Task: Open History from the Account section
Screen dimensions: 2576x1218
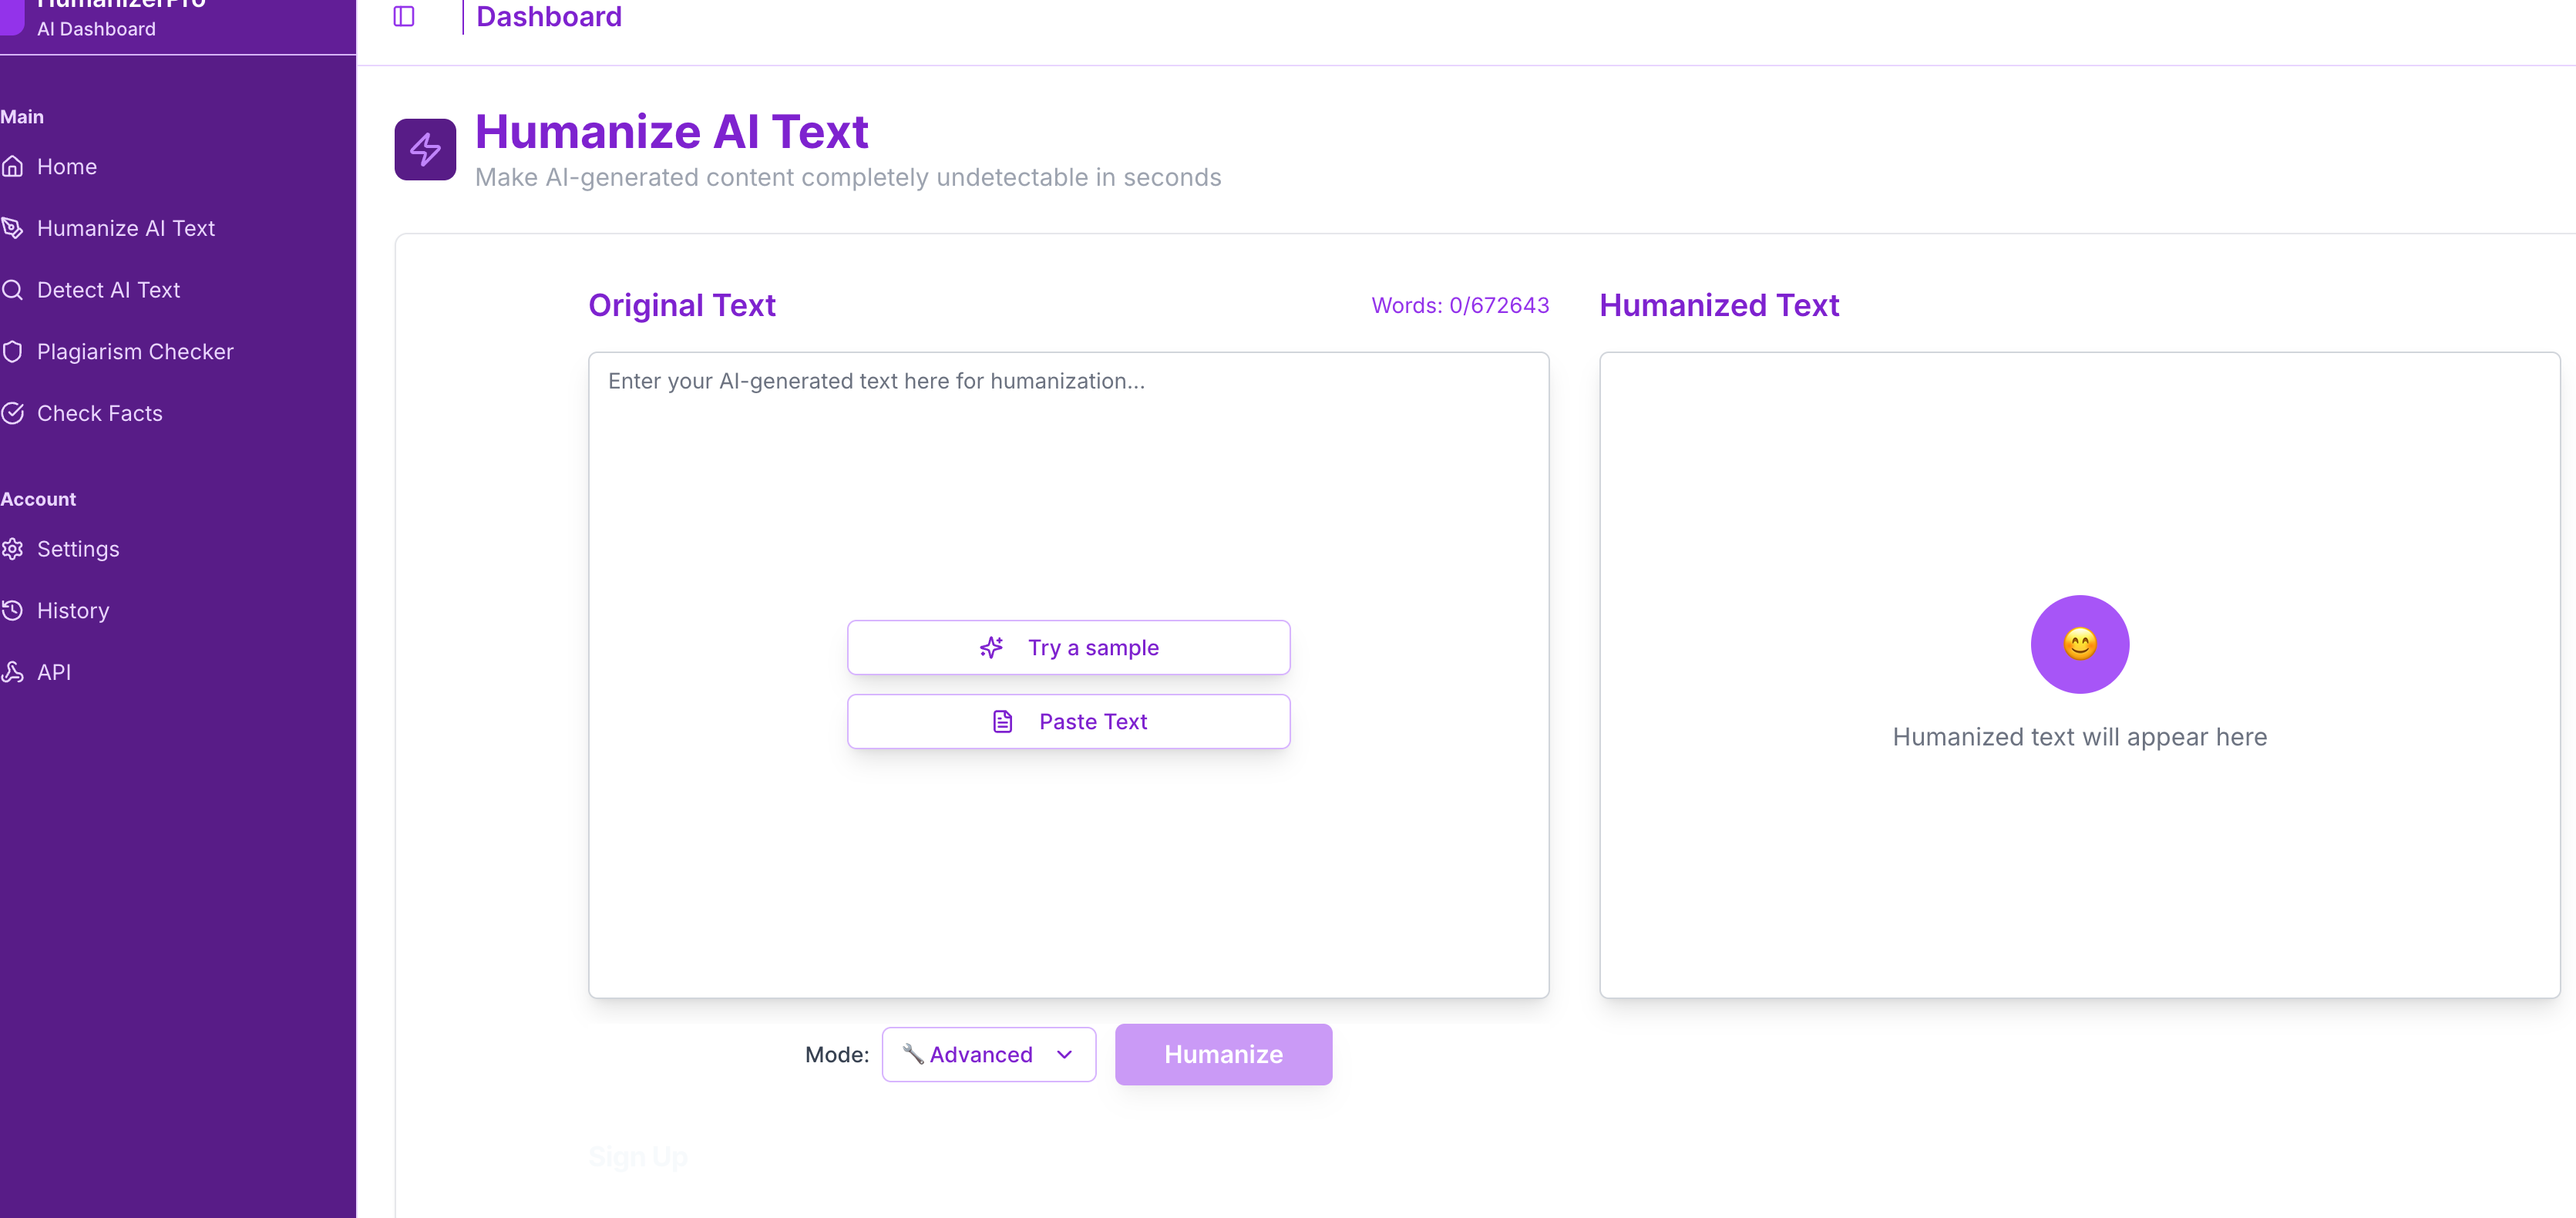Action: click(x=73, y=611)
